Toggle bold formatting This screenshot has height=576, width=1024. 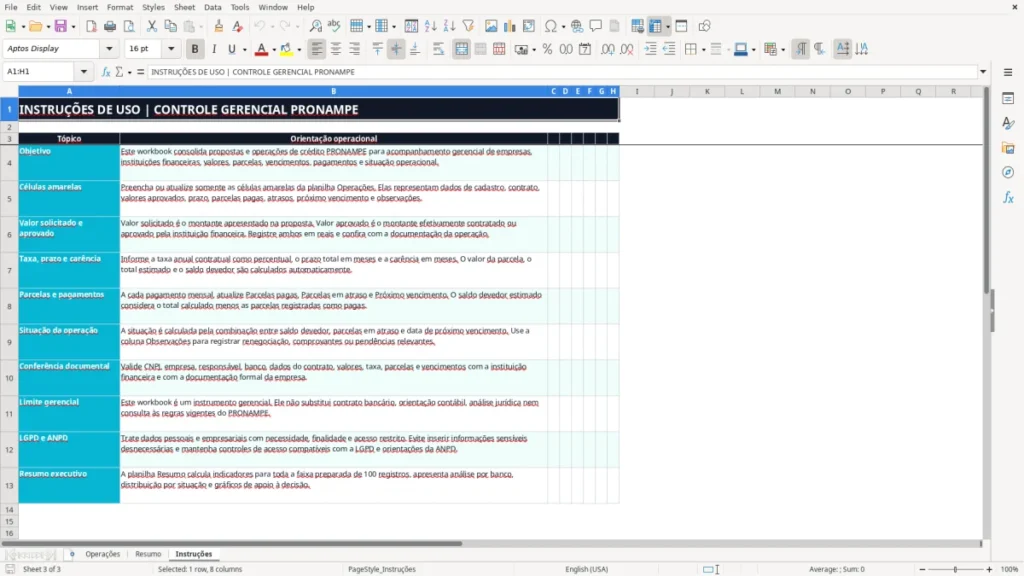tap(195, 49)
